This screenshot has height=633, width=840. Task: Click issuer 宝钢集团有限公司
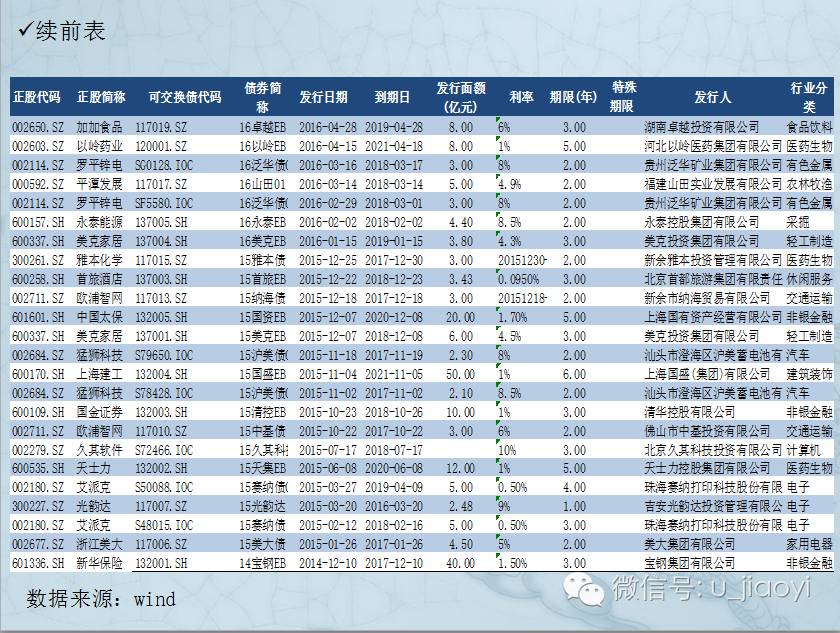coord(689,563)
